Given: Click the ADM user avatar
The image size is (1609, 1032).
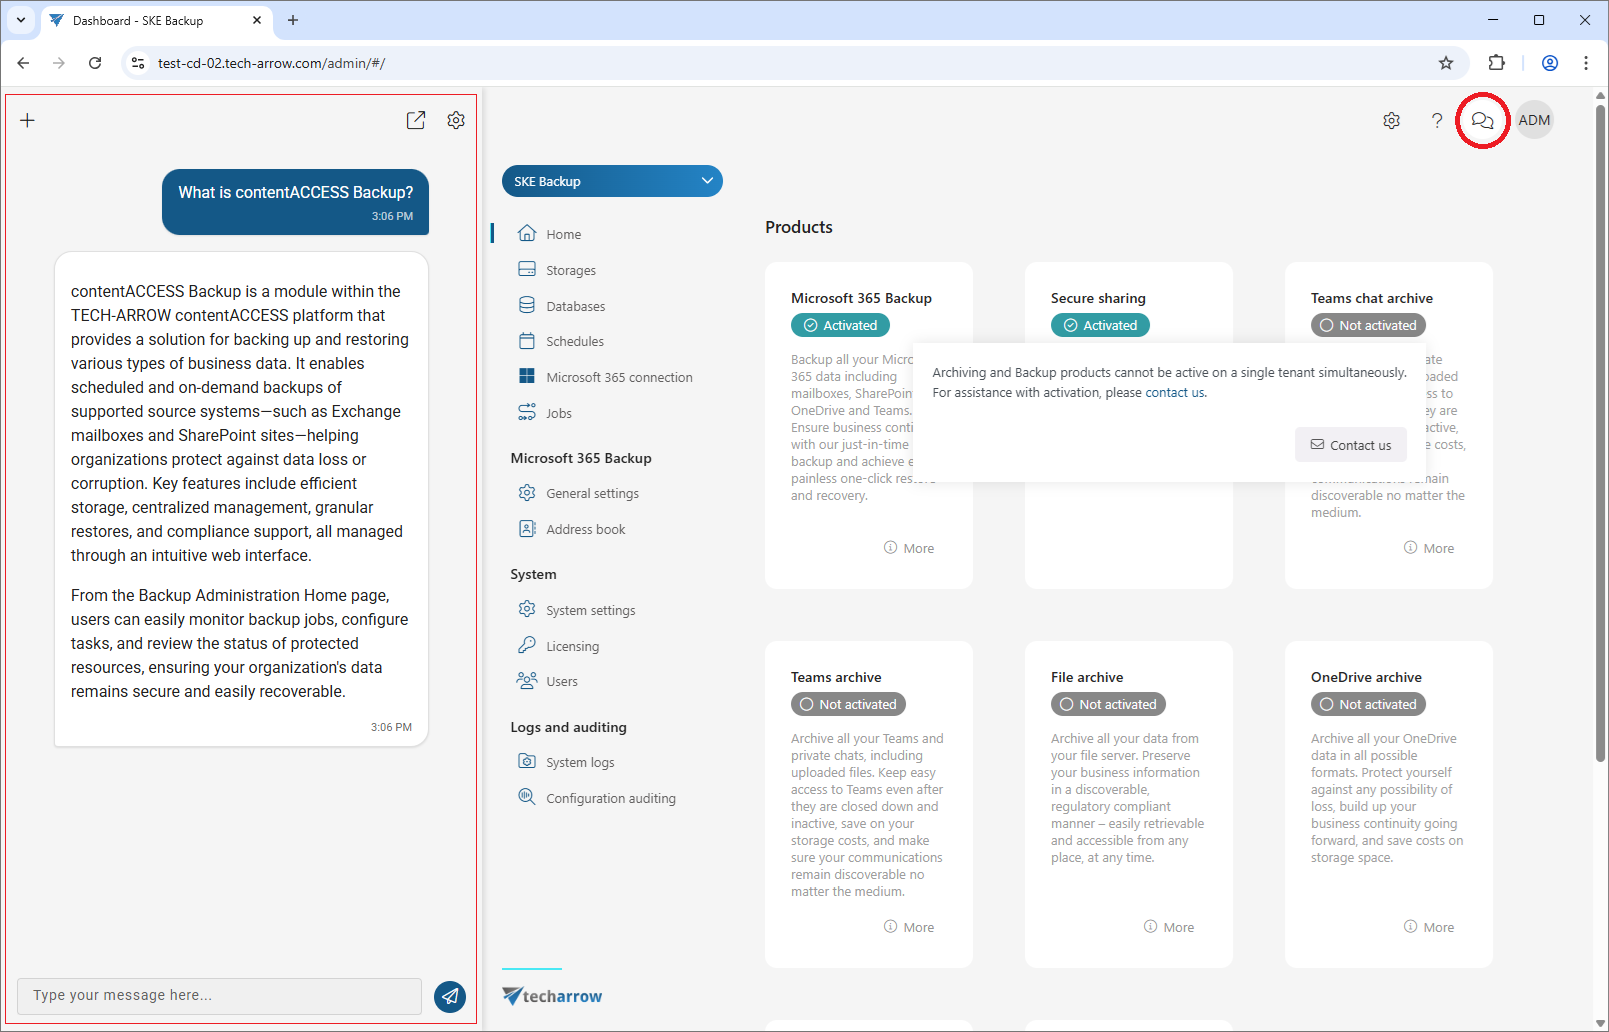Looking at the screenshot, I should point(1534,120).
